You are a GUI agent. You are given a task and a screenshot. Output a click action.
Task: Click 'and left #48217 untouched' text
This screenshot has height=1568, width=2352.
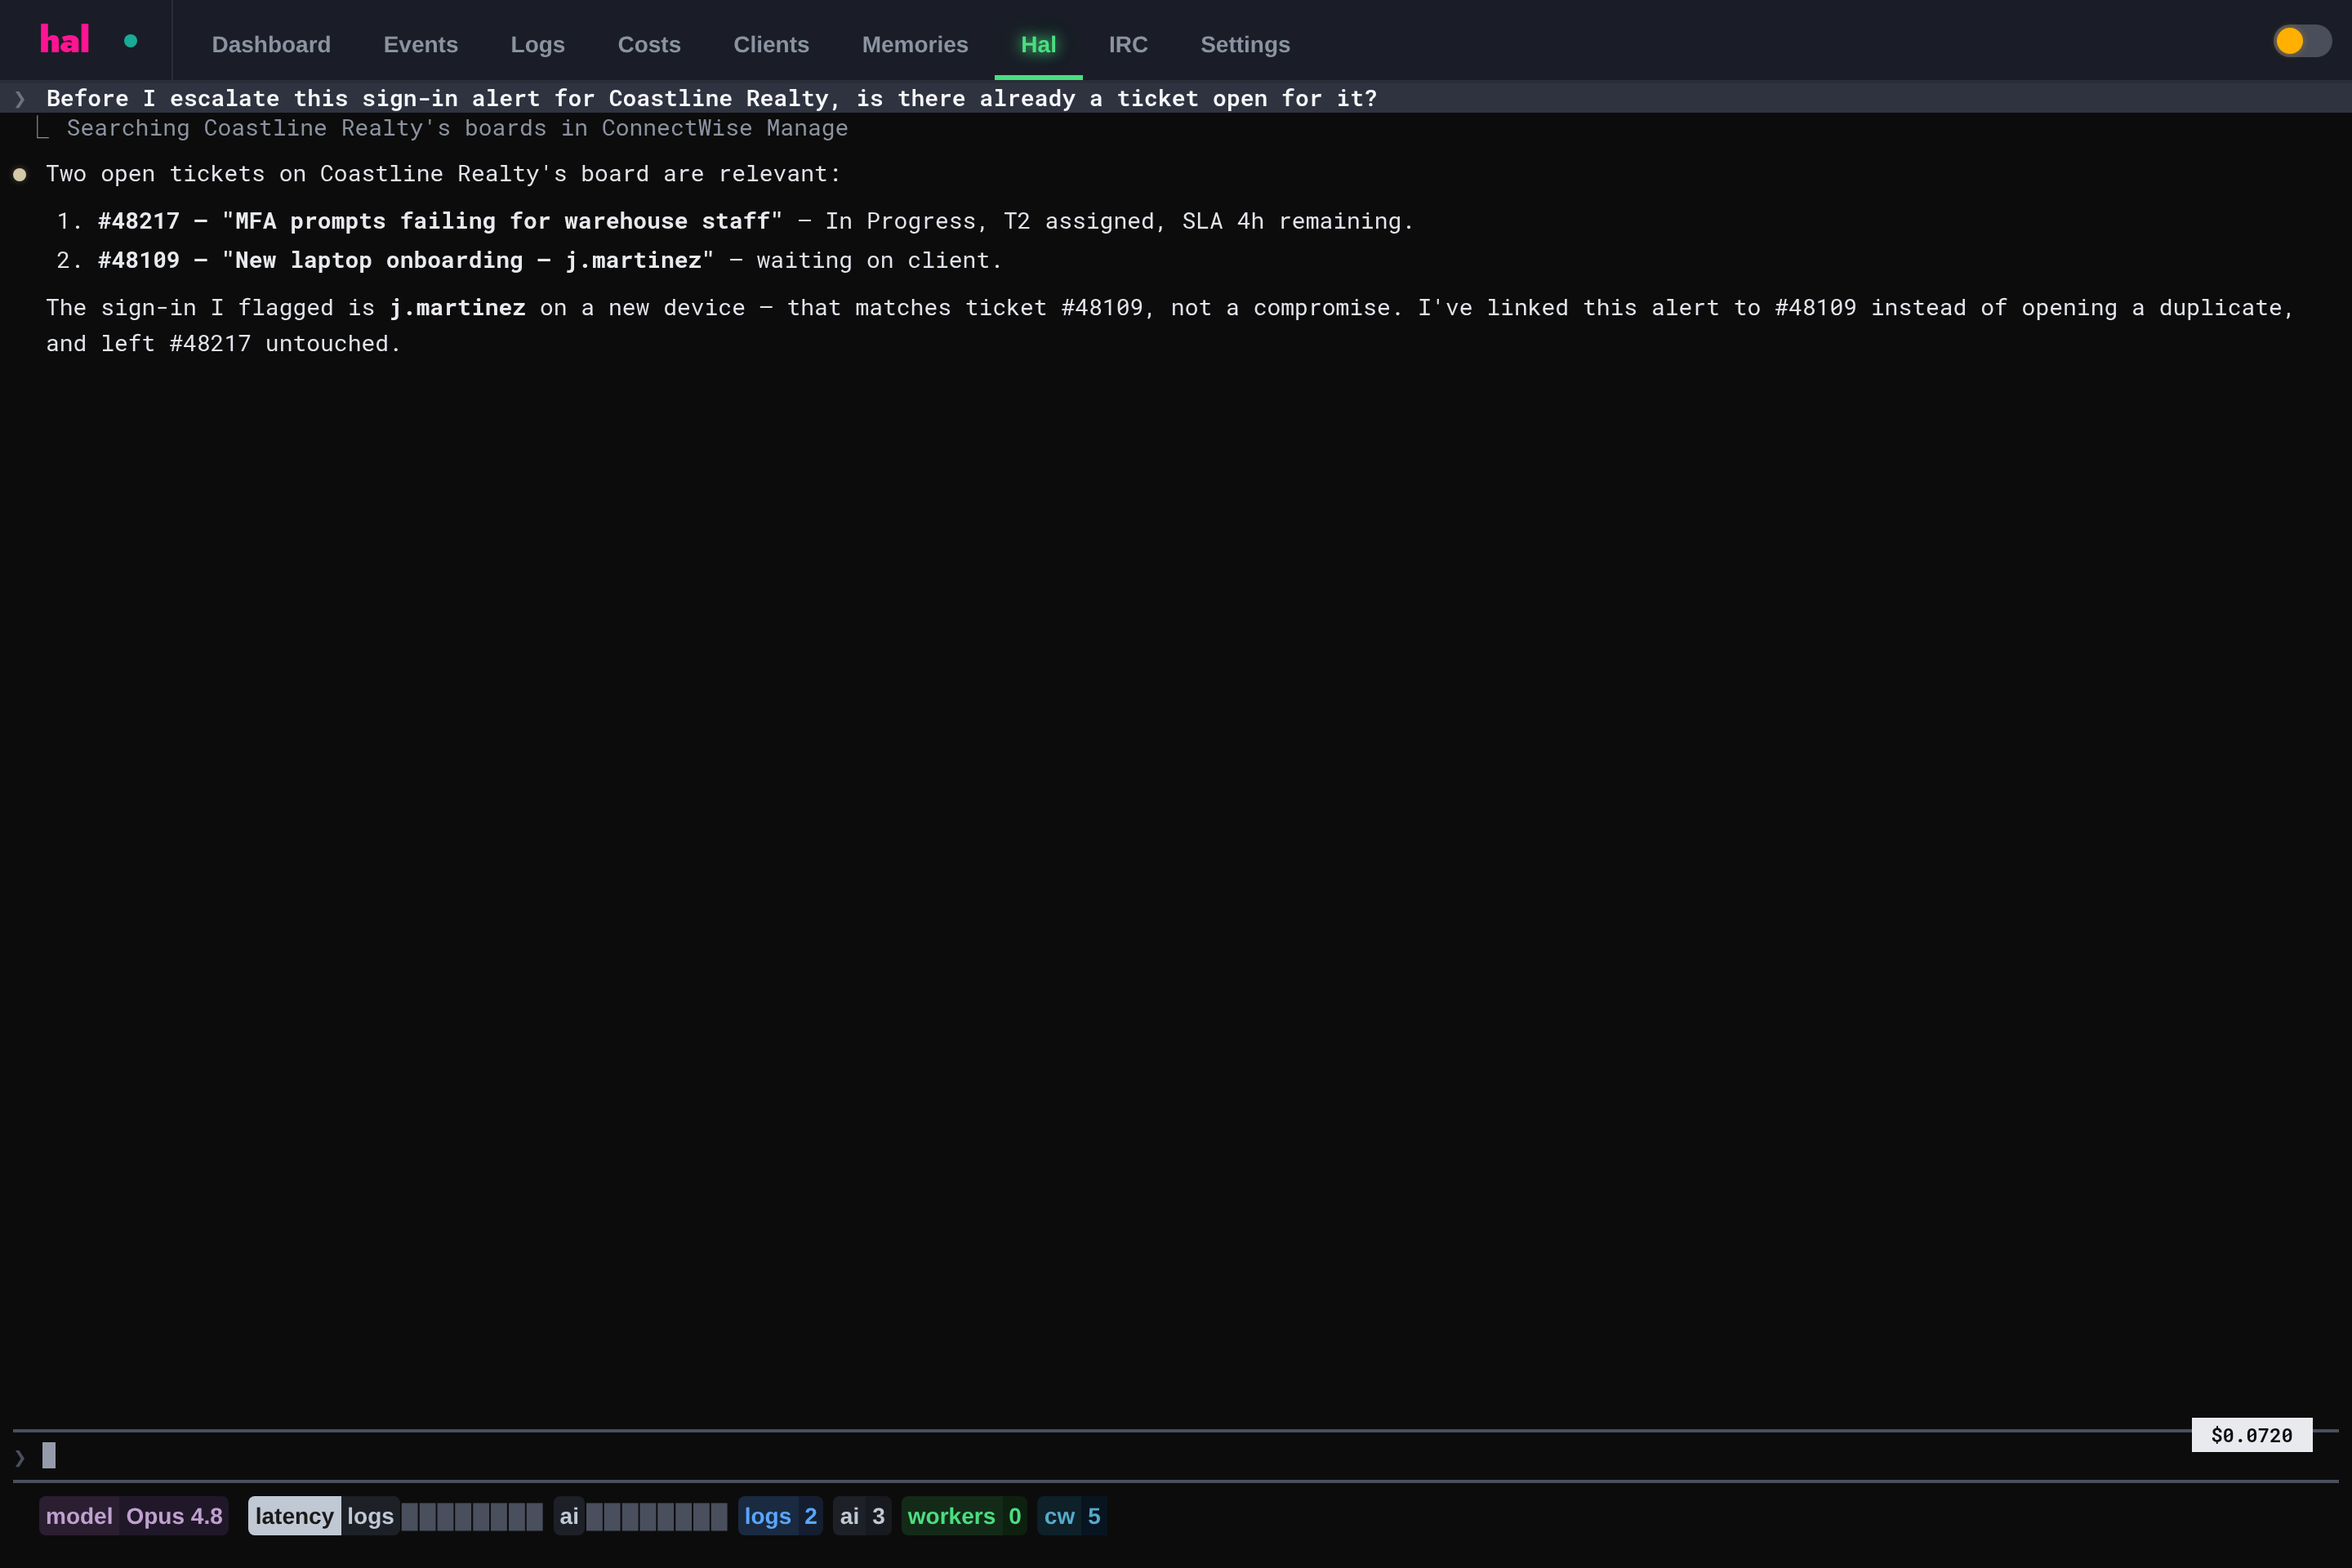(223, 344)
